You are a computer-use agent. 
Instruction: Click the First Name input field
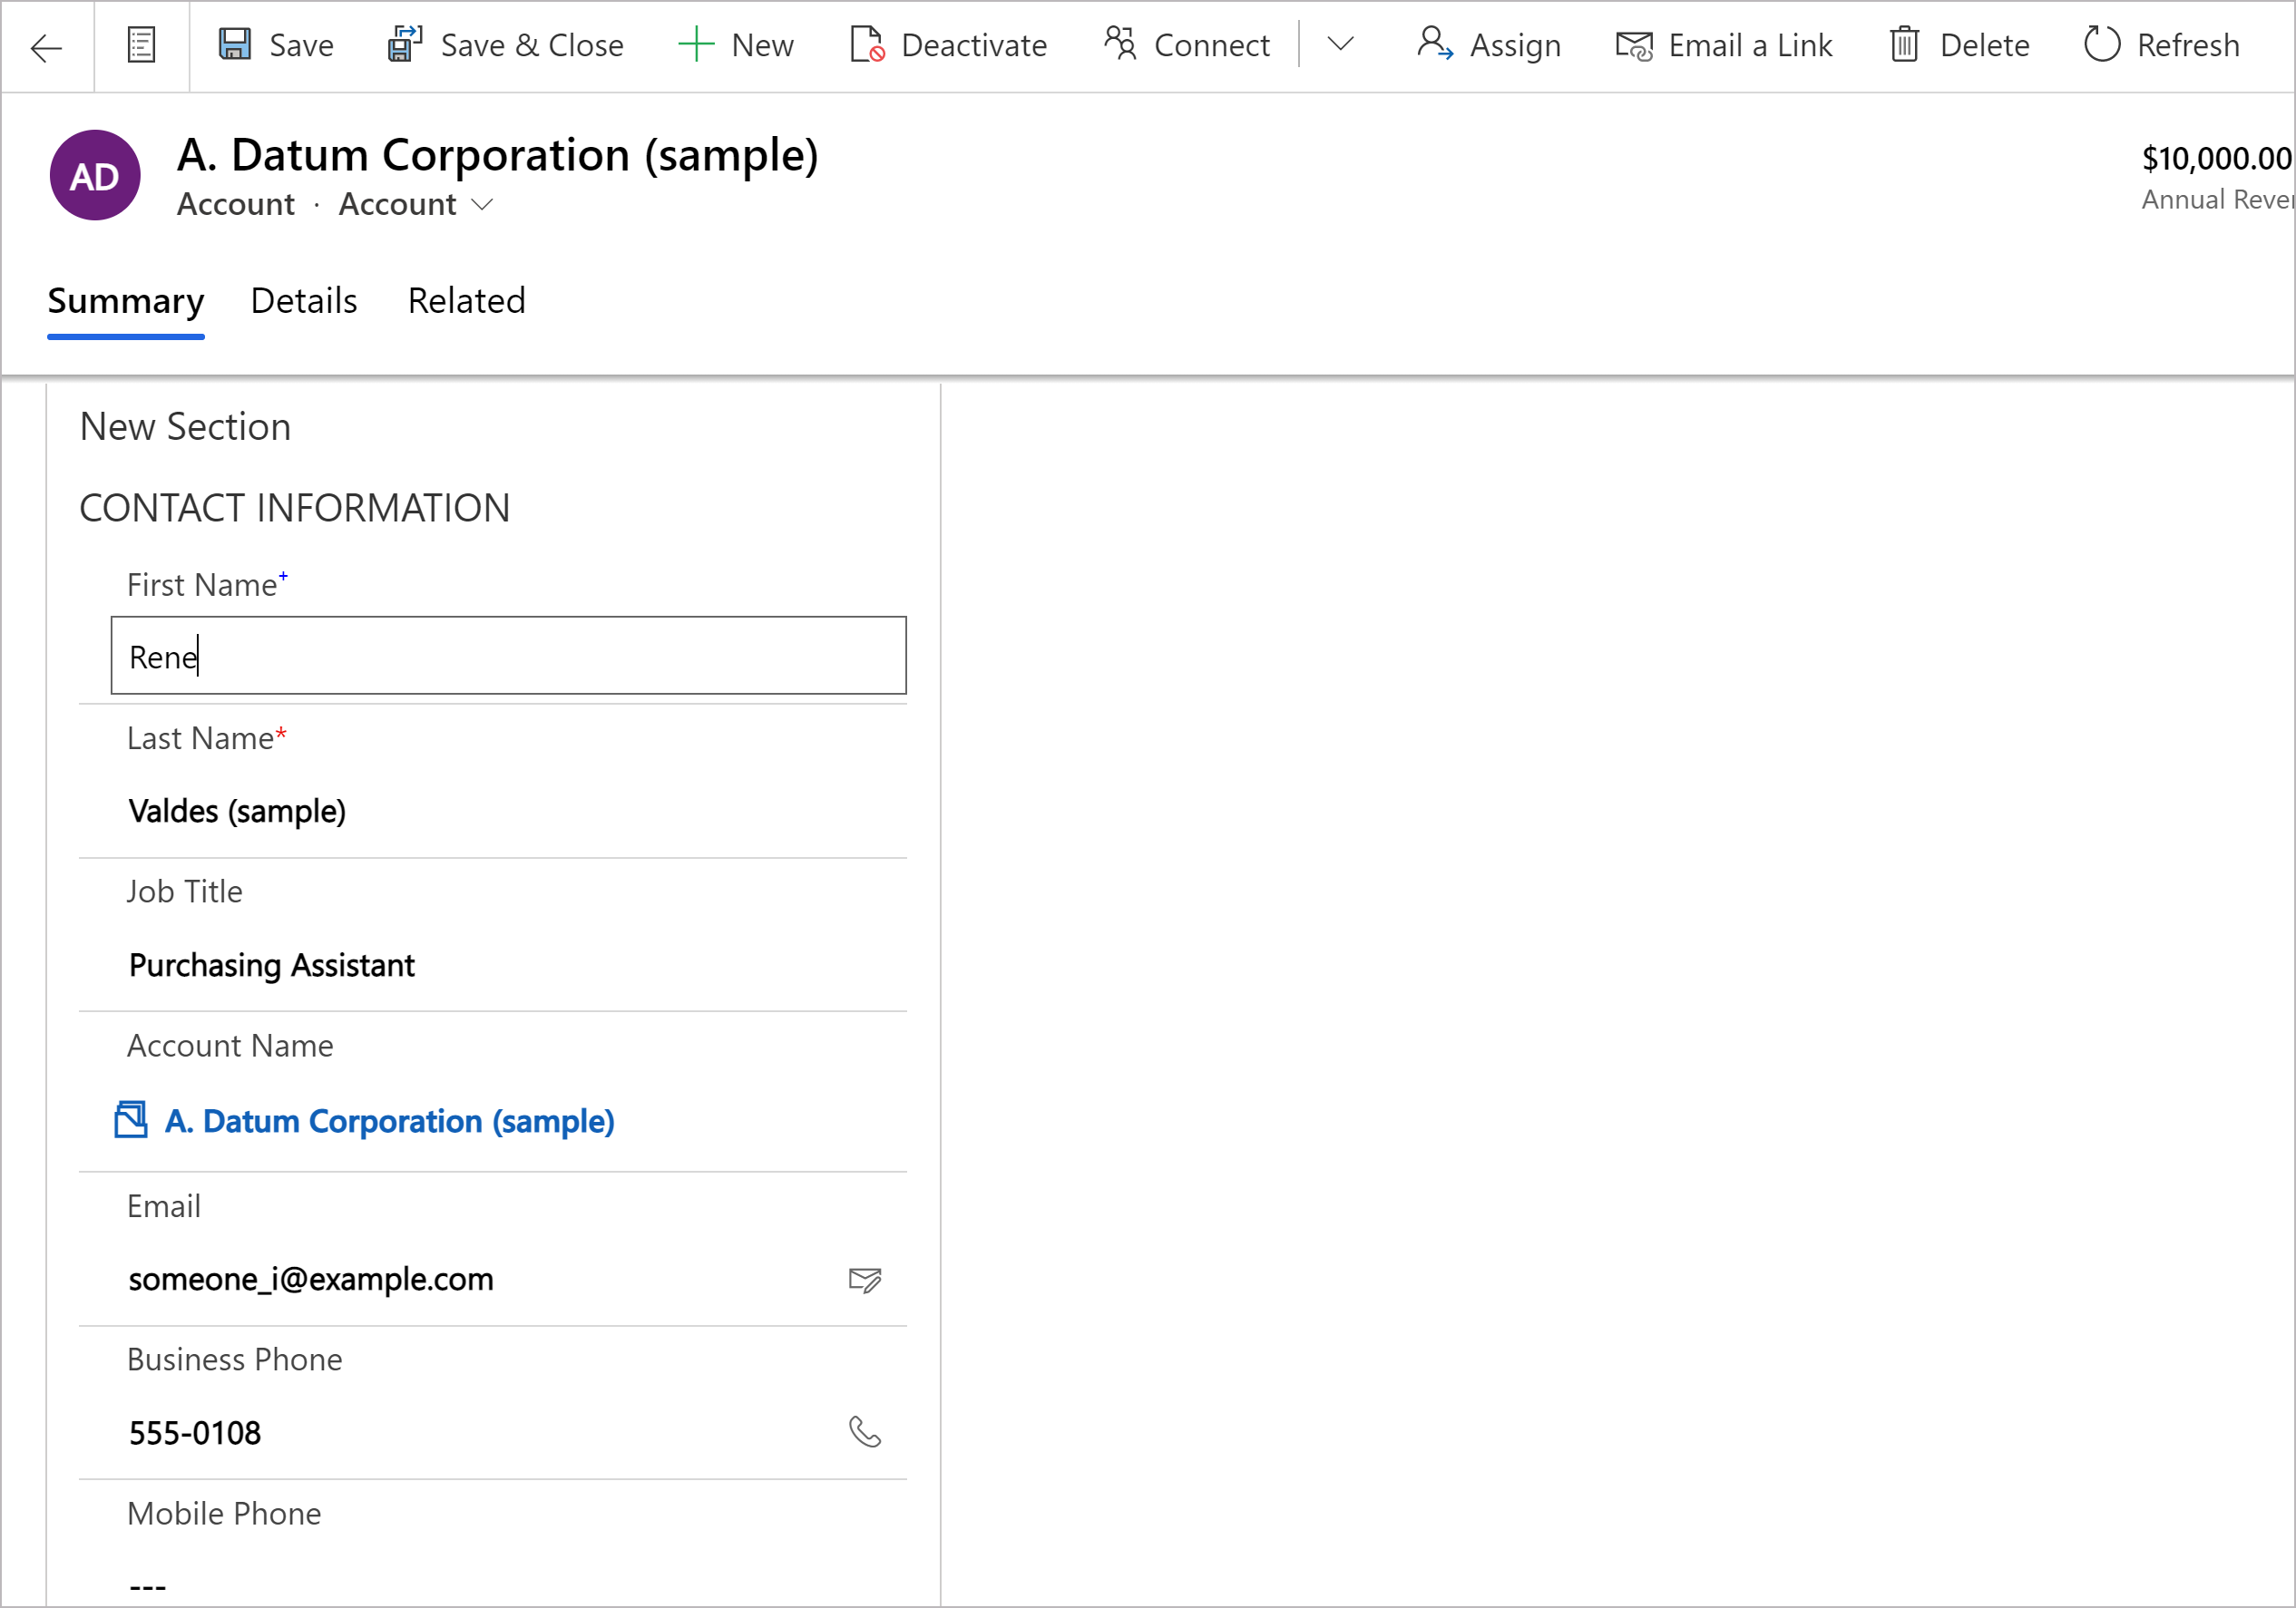click(510, 658)
